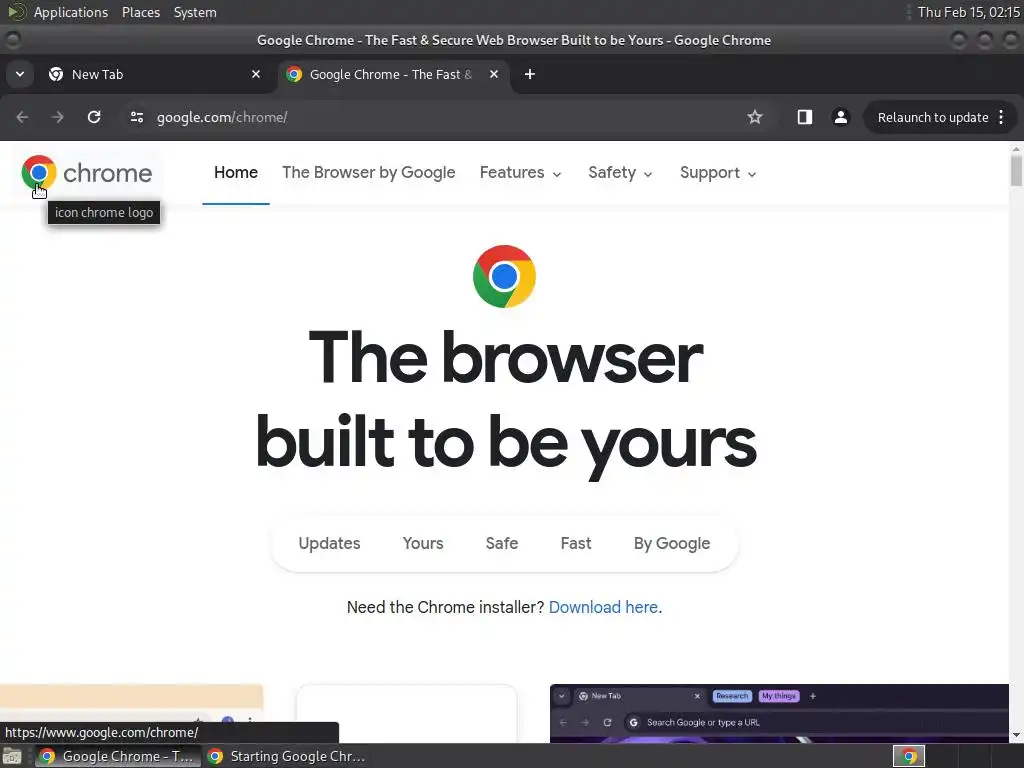Viewport: 1024px width, 768px height.
Task: Click the forward navigation arrow
Action: (57, 117)
